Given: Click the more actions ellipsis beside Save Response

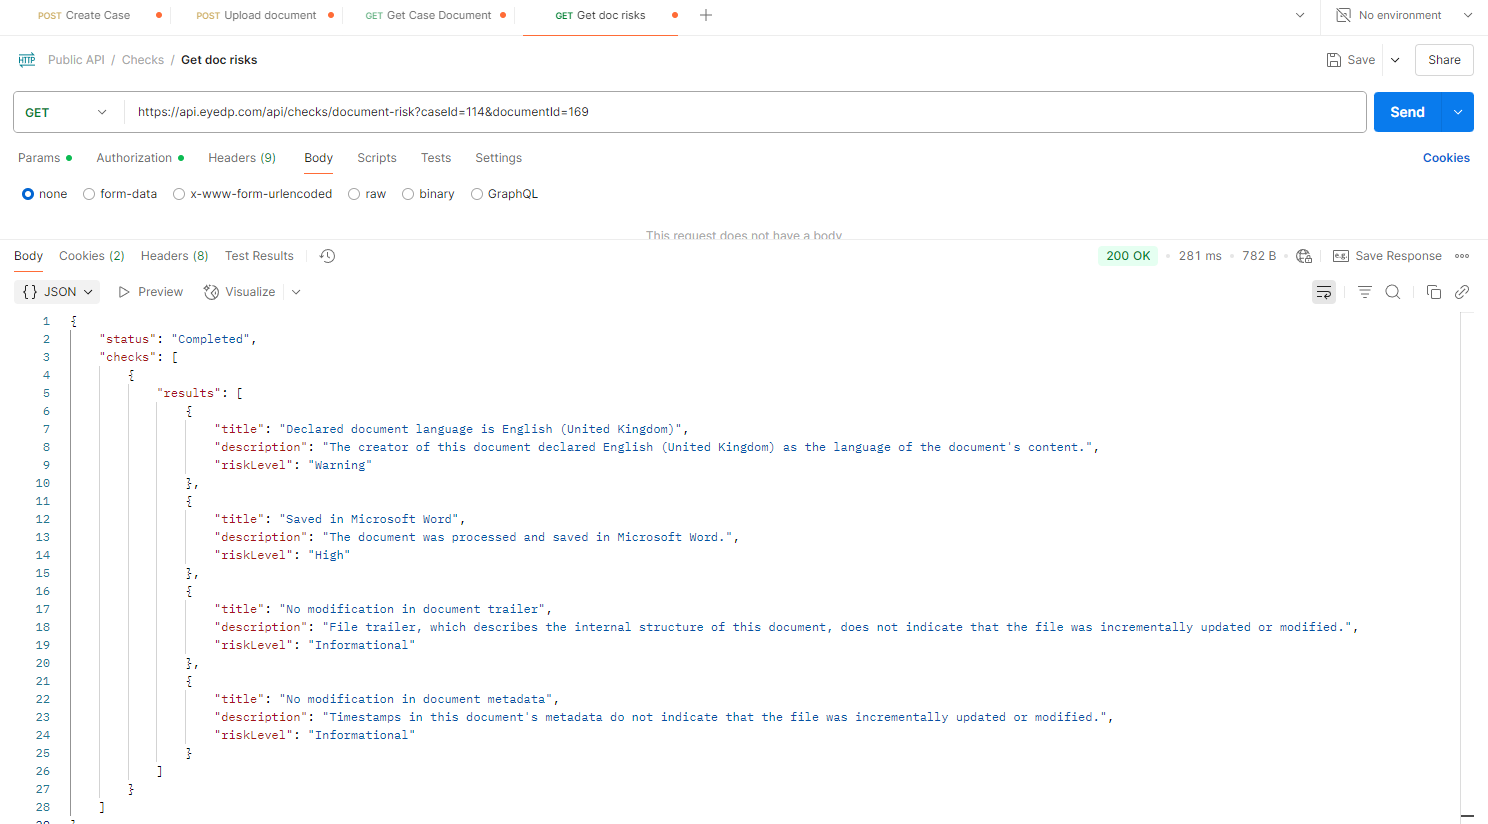Looking at the screenshot, I should [1462, 255].
